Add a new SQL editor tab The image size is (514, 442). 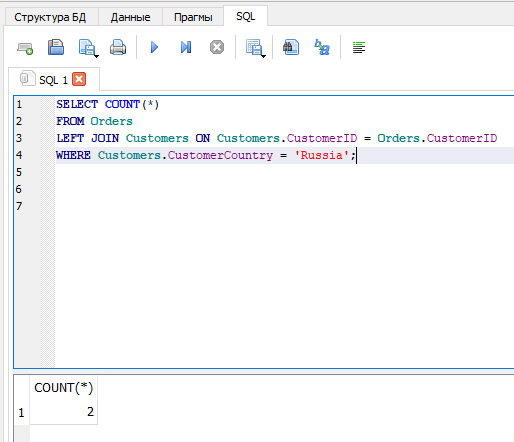[25, 48]
